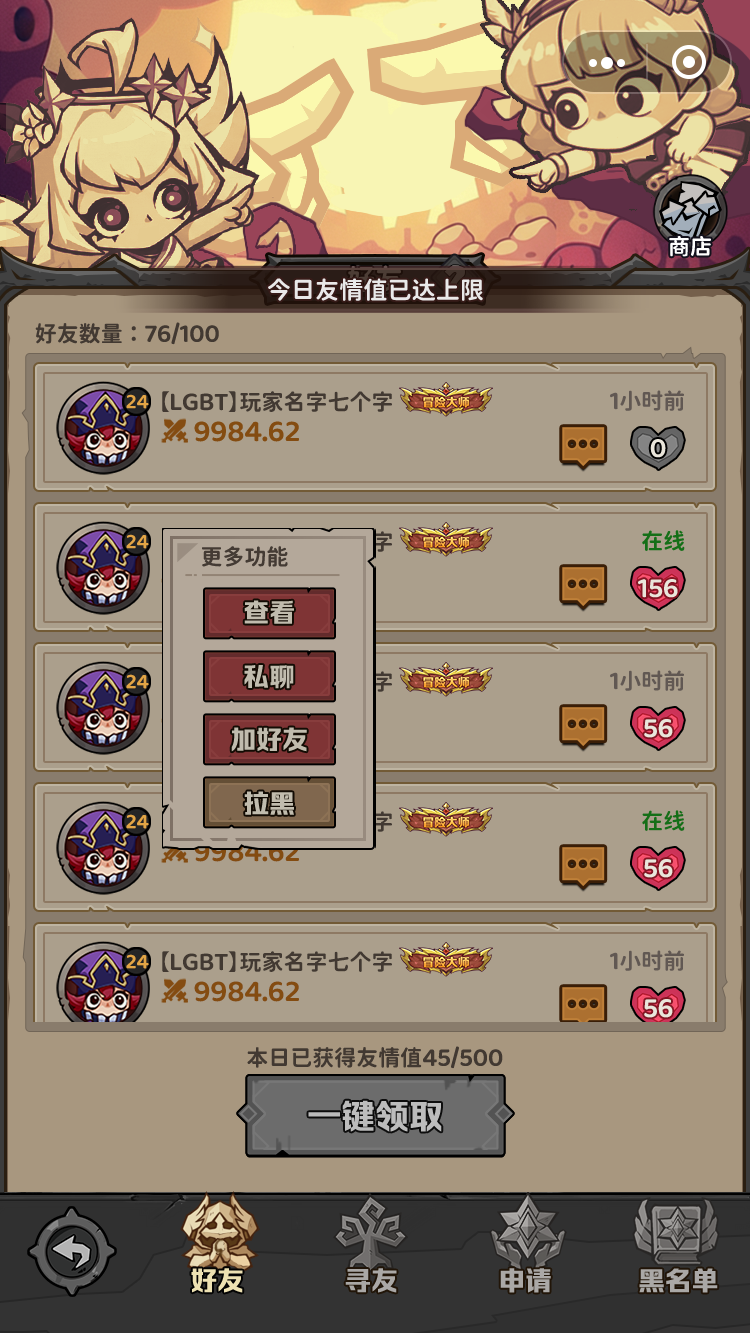
Task: Open chat bubble for the online second friend
Action: pos(583,586)
